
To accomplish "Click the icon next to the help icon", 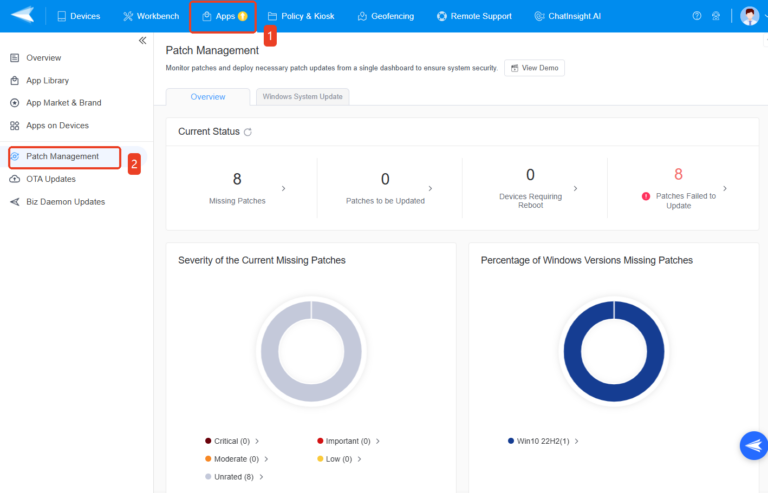I will (x=716, y=16).
